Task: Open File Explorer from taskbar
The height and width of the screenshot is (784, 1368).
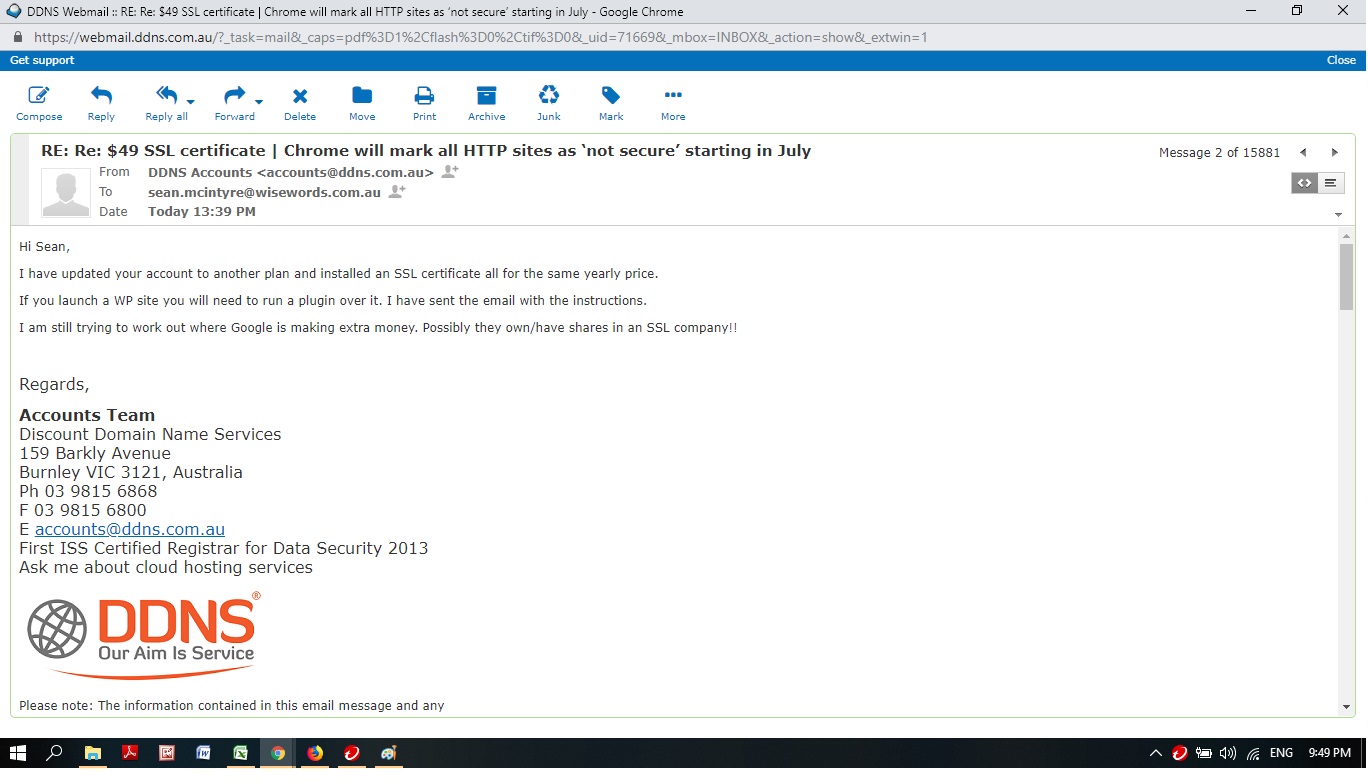Action: point(92,753)
